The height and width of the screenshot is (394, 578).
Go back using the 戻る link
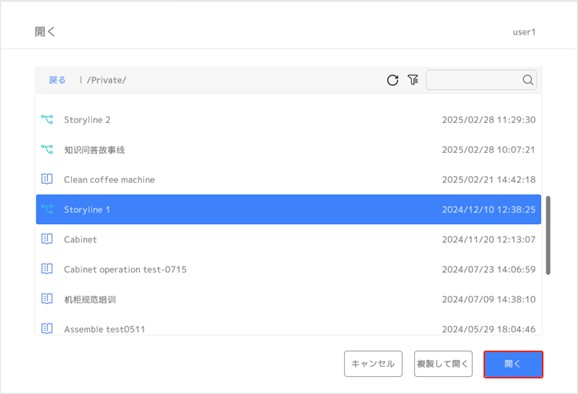click(x=57, y=80)
